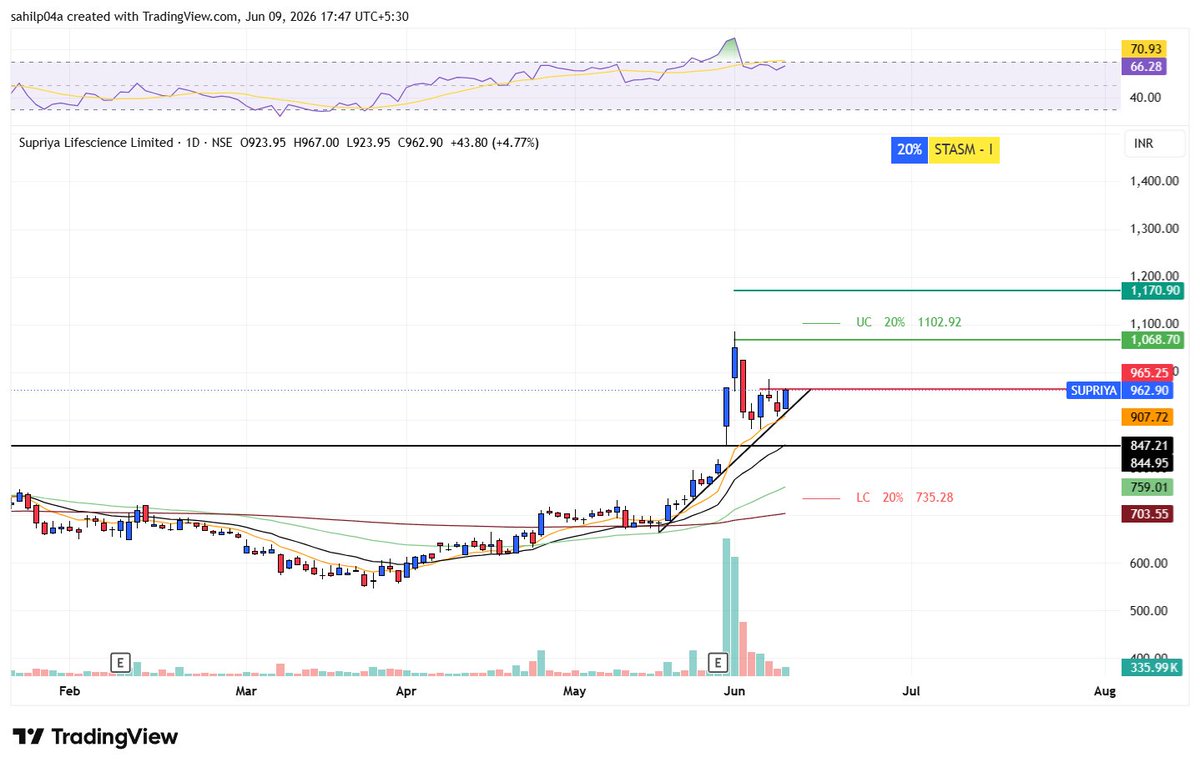
Task: Click the Aug label on time axis
Action: click(x=1104, y=691)
